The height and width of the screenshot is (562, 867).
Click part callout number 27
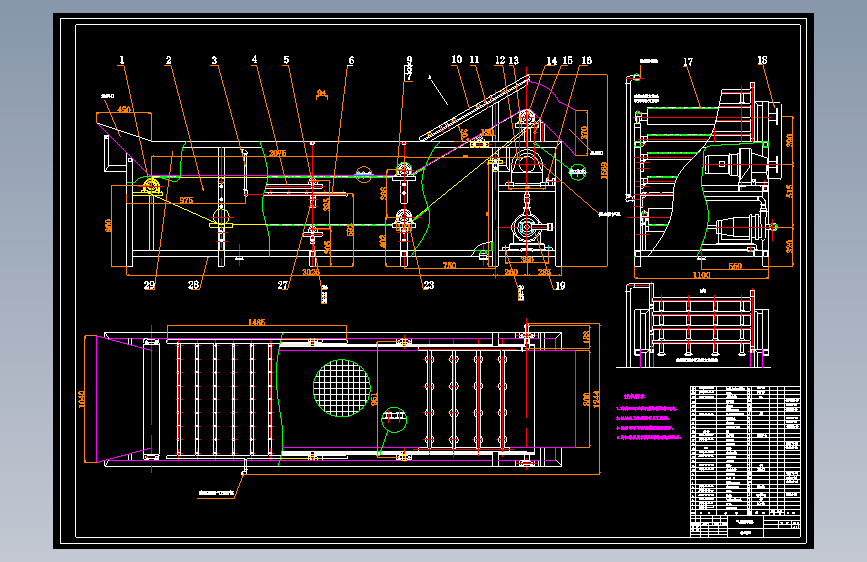tap(283, 285)
